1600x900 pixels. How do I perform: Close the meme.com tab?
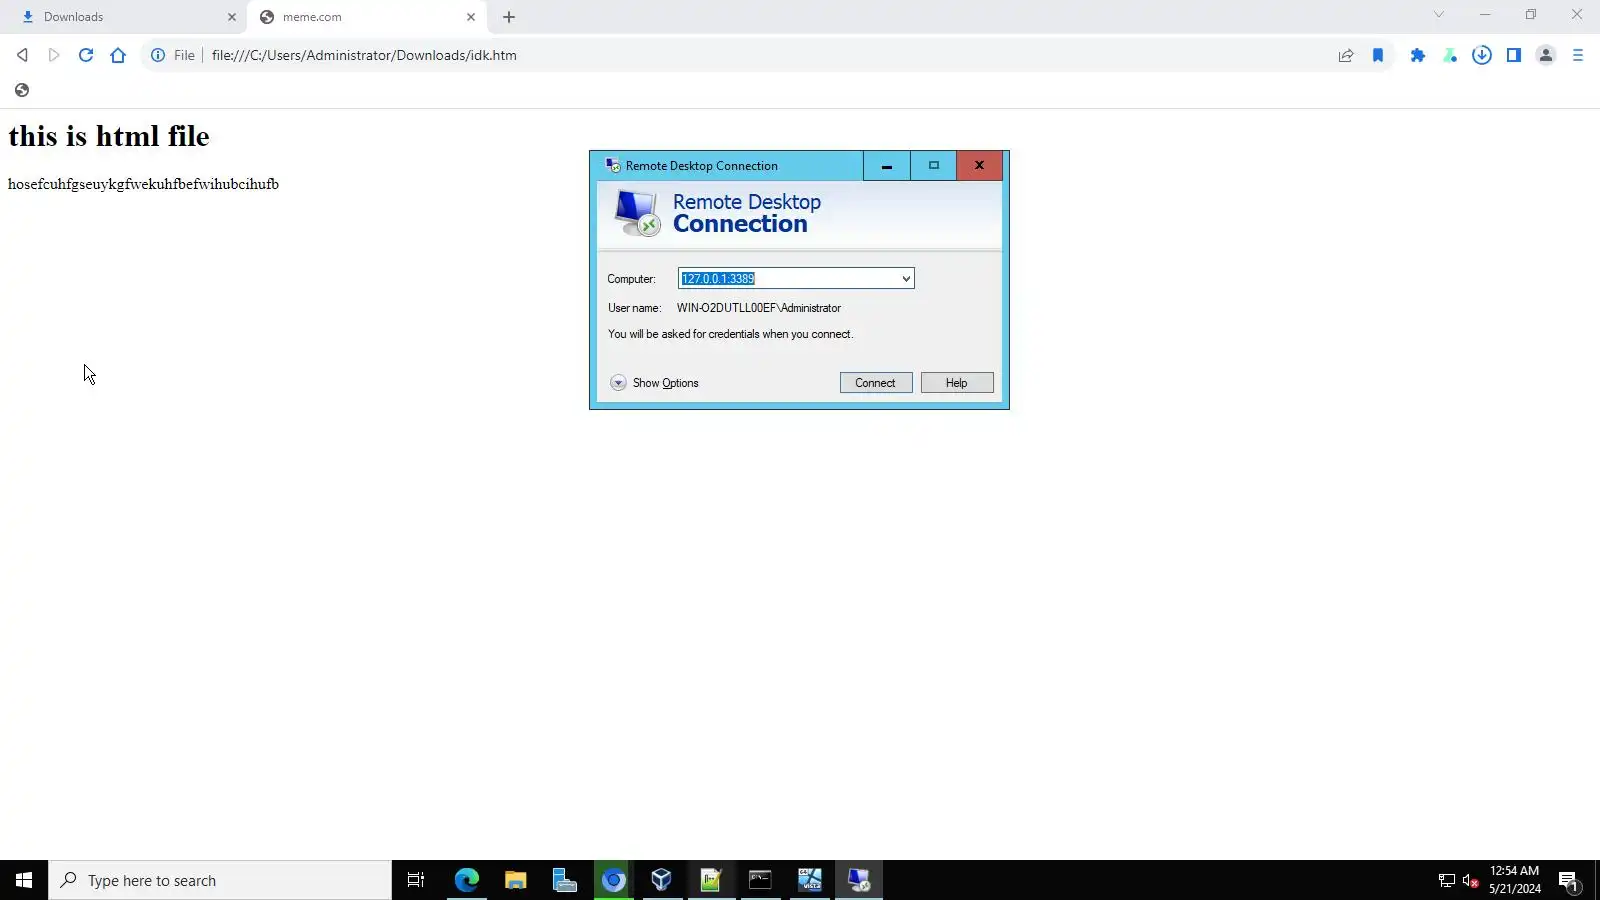coord(471,17)
